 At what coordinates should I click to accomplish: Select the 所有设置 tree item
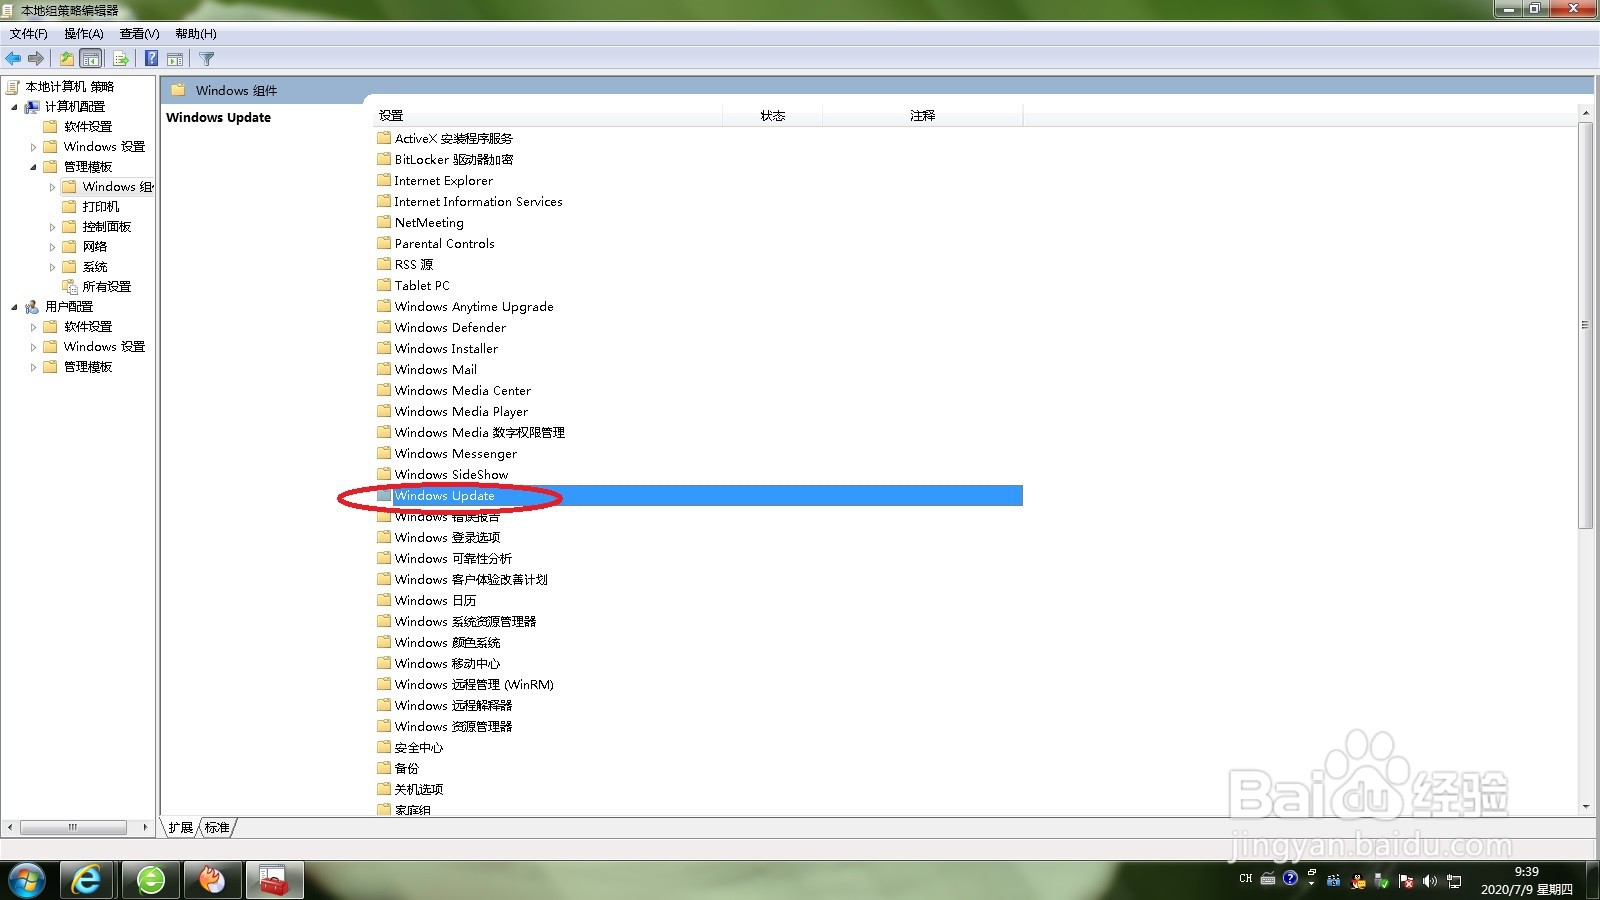click(107, 287)
